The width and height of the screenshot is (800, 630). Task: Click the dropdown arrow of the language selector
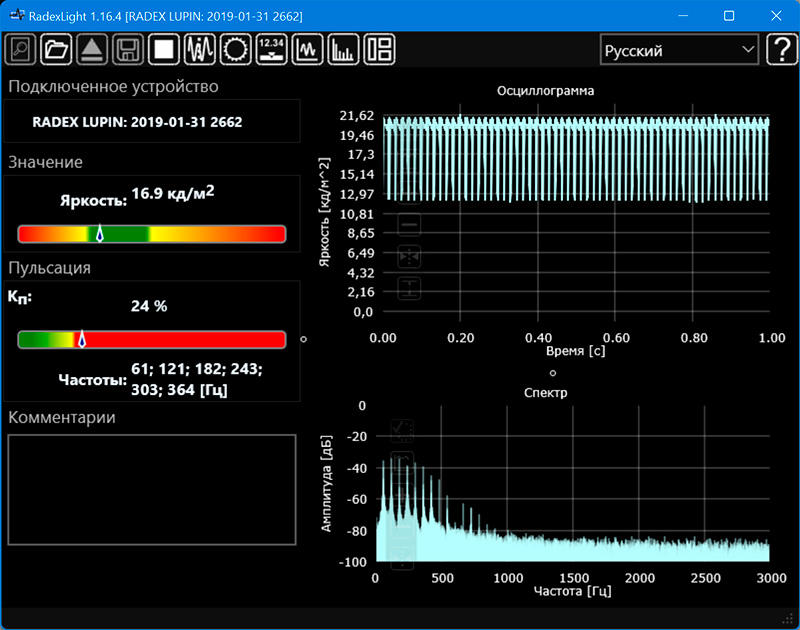point(748,50)
